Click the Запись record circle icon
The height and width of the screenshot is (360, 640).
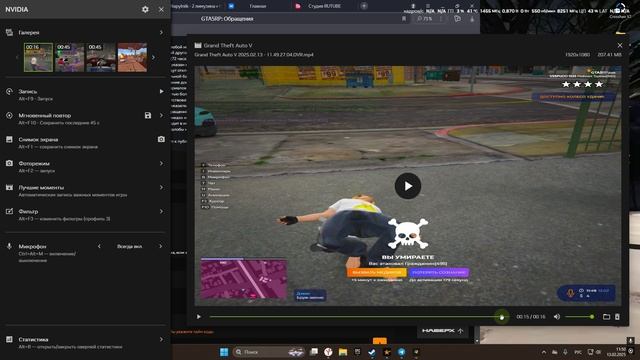point(9,91)
